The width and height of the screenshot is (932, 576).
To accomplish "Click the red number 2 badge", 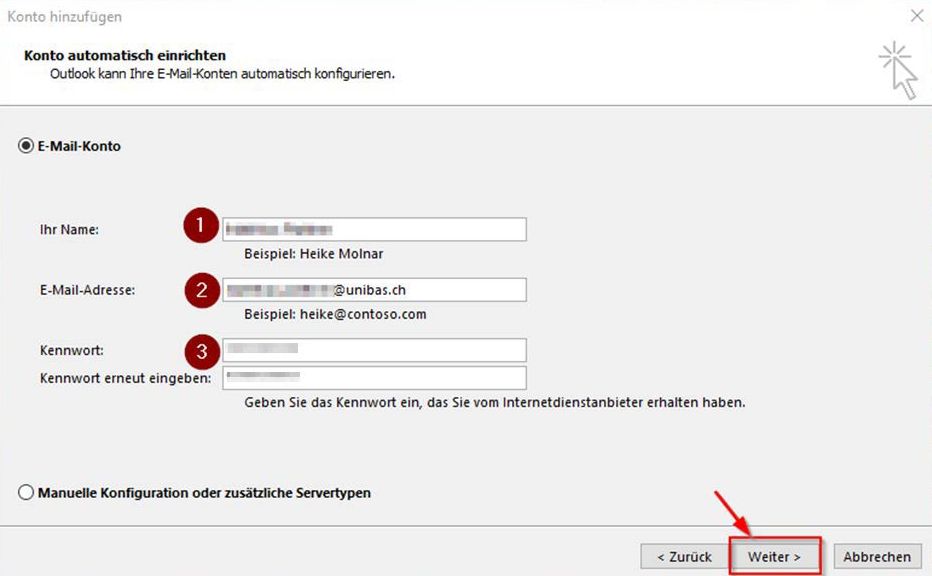I will [201, 290].
